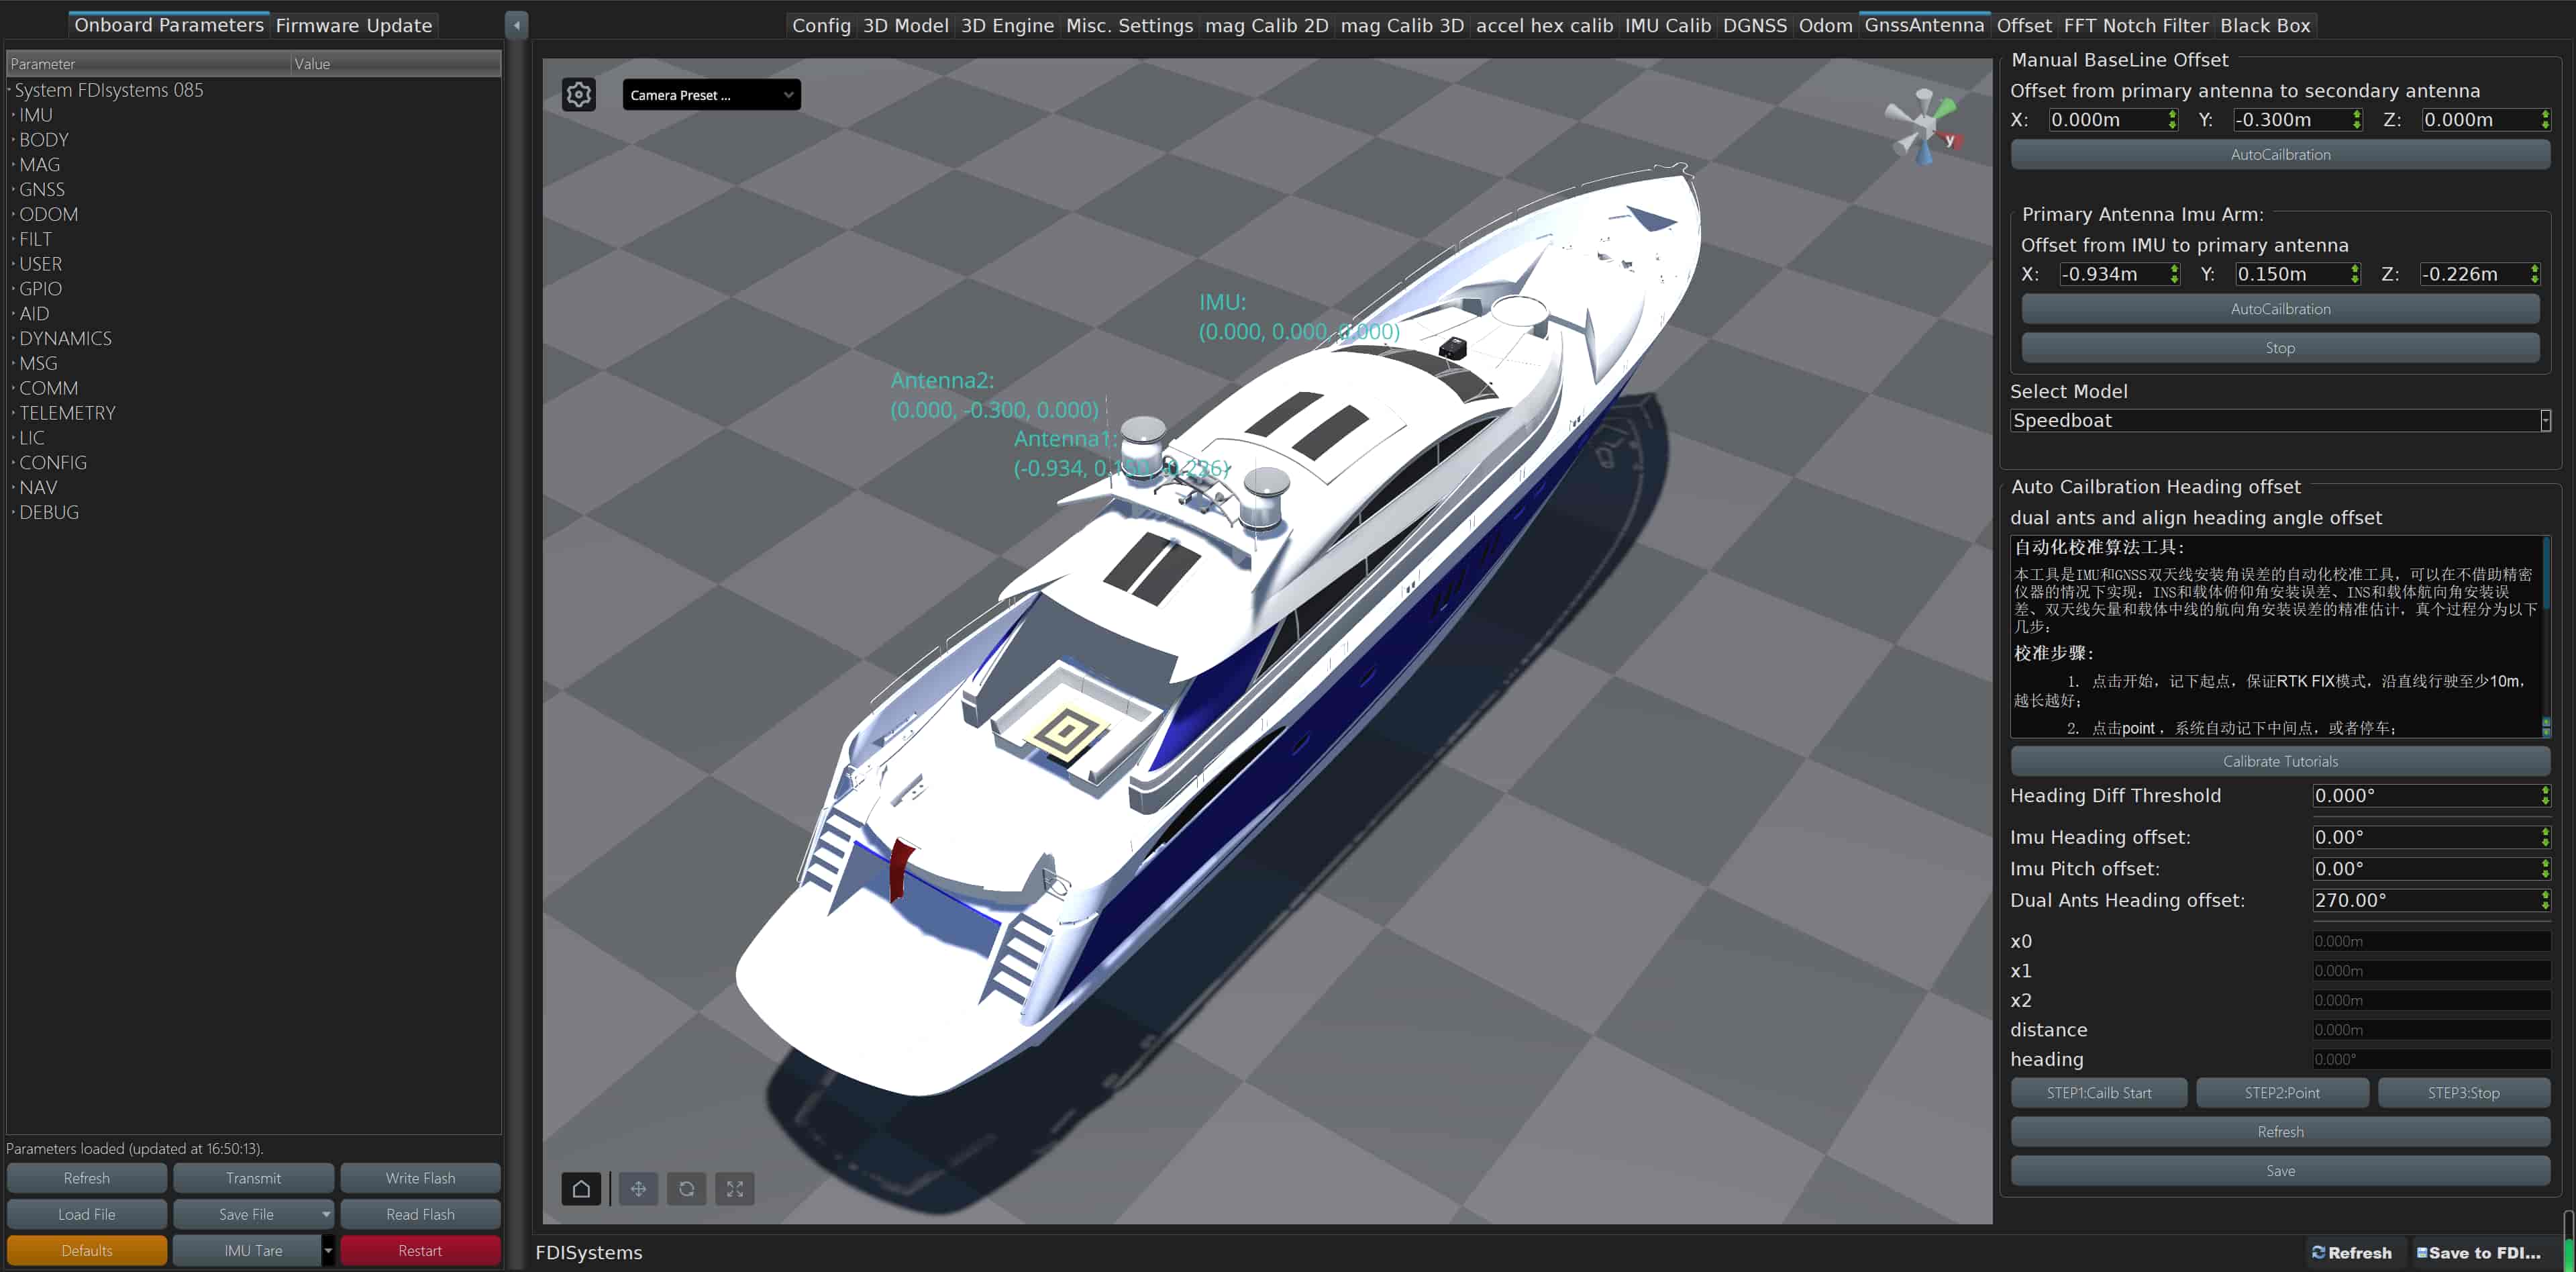Open the Firmware Update tab
2576x1272 pixels.
pos(353,26)
